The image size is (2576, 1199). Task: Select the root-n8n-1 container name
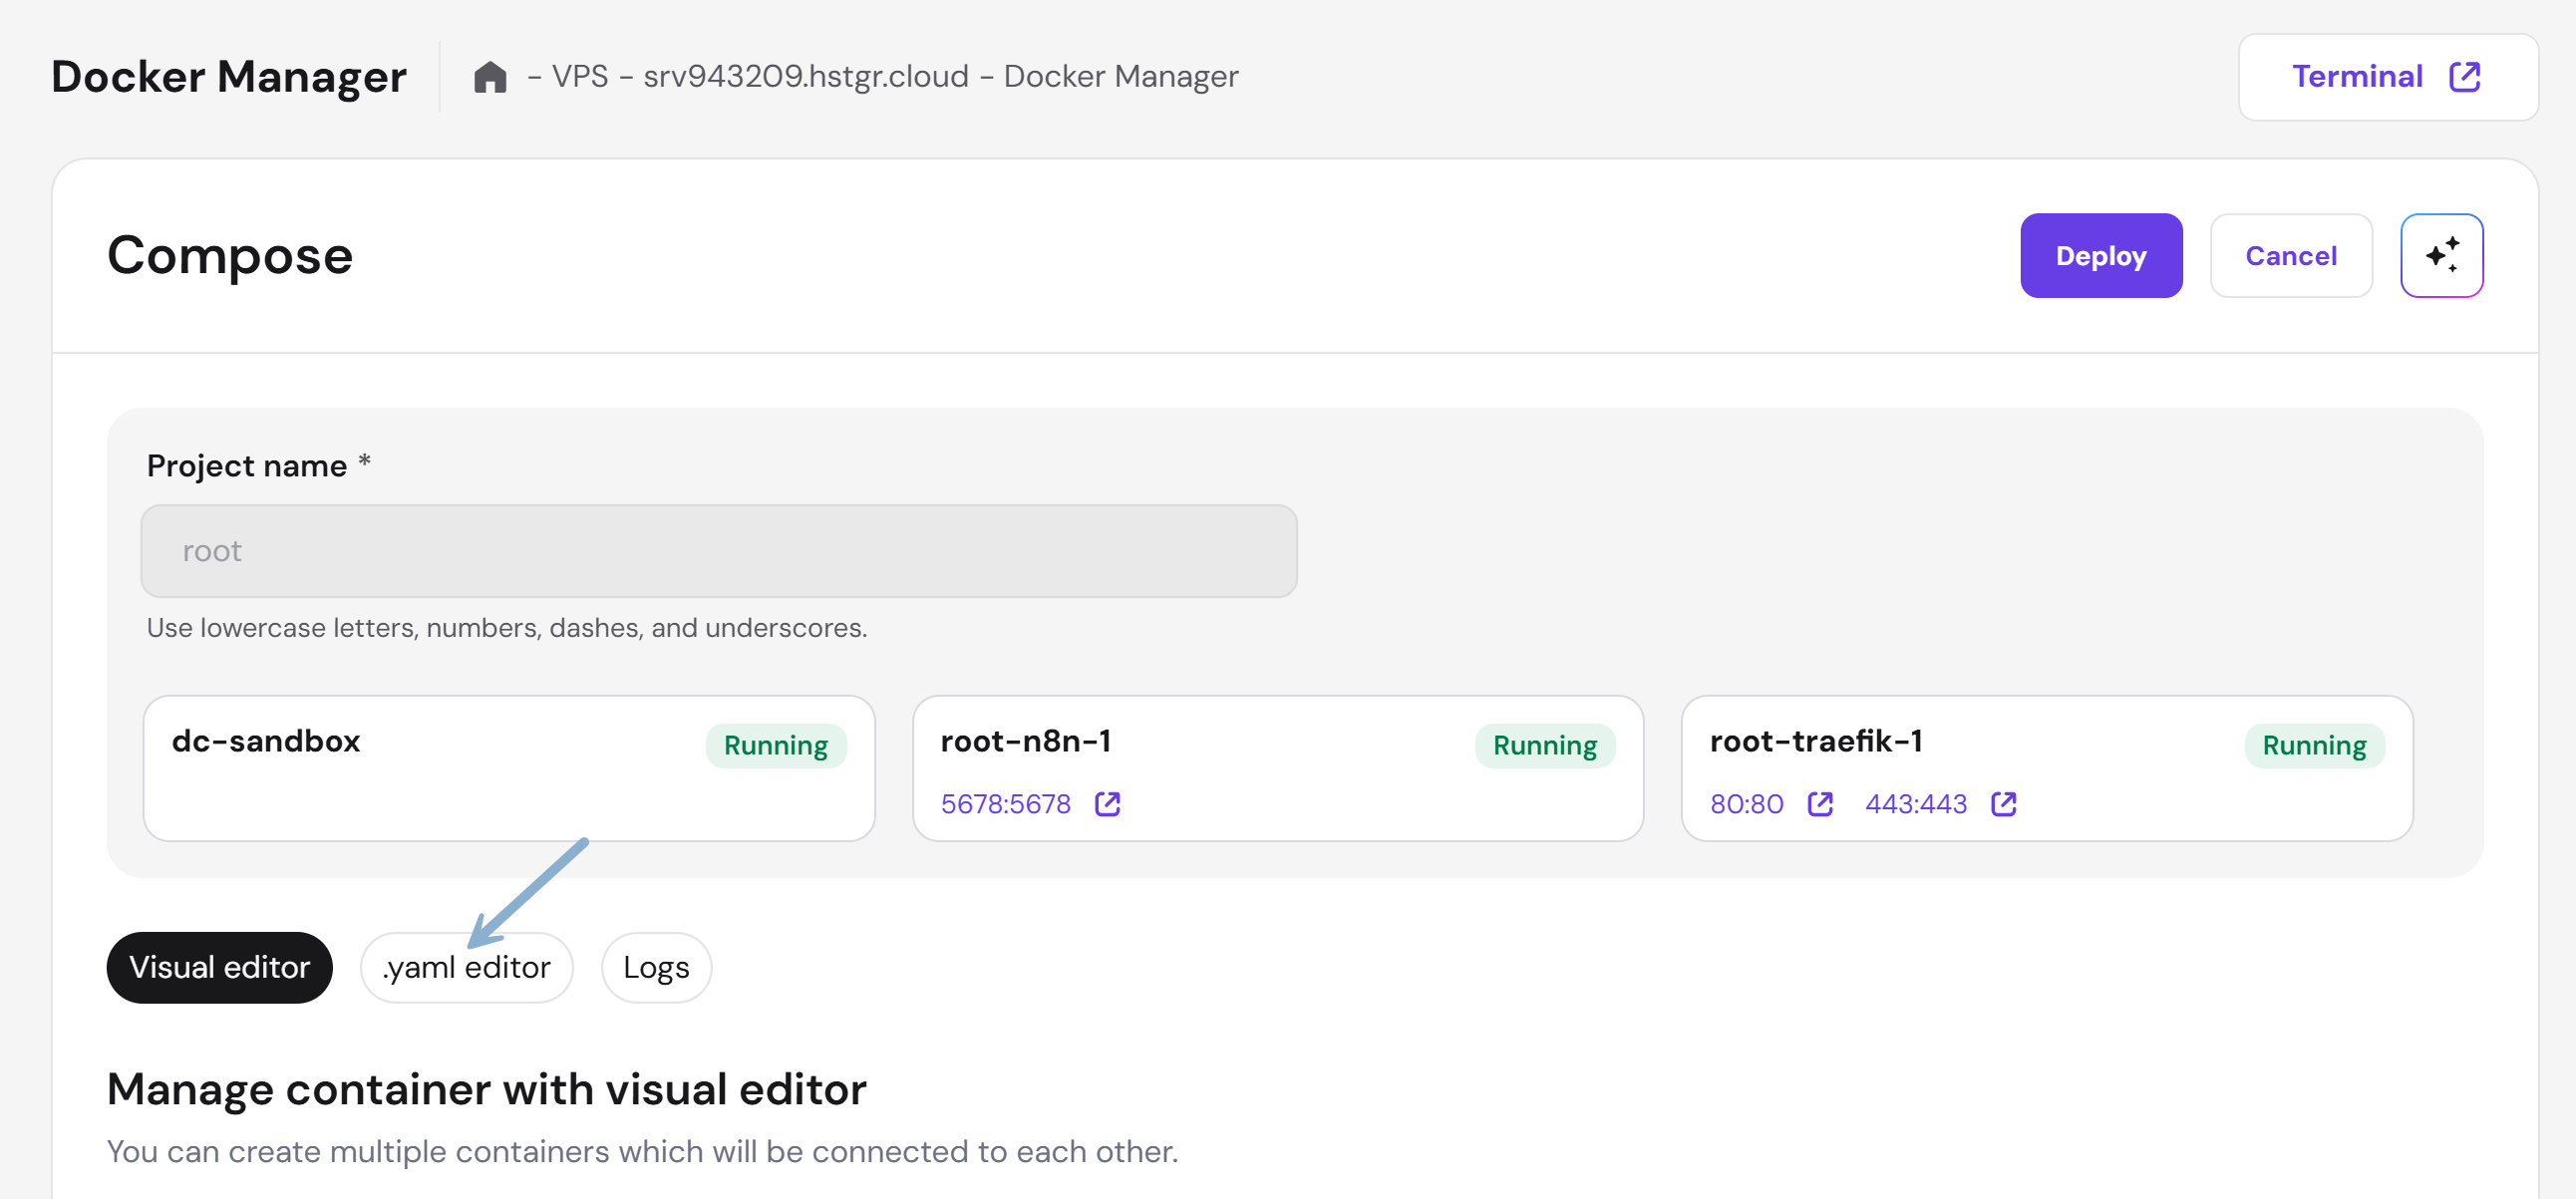[1026, 741]
